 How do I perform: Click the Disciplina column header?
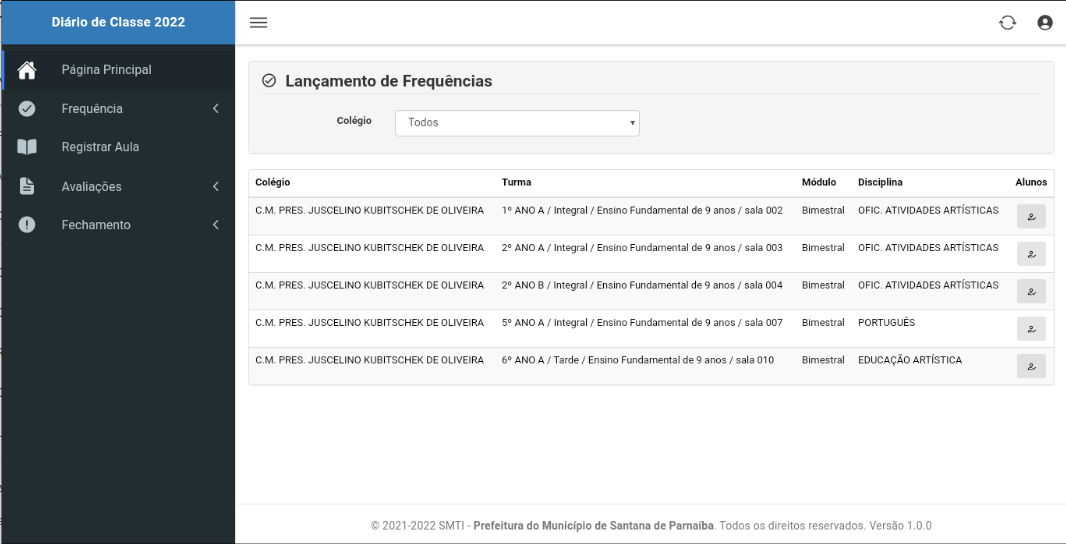tap(880, 182)
